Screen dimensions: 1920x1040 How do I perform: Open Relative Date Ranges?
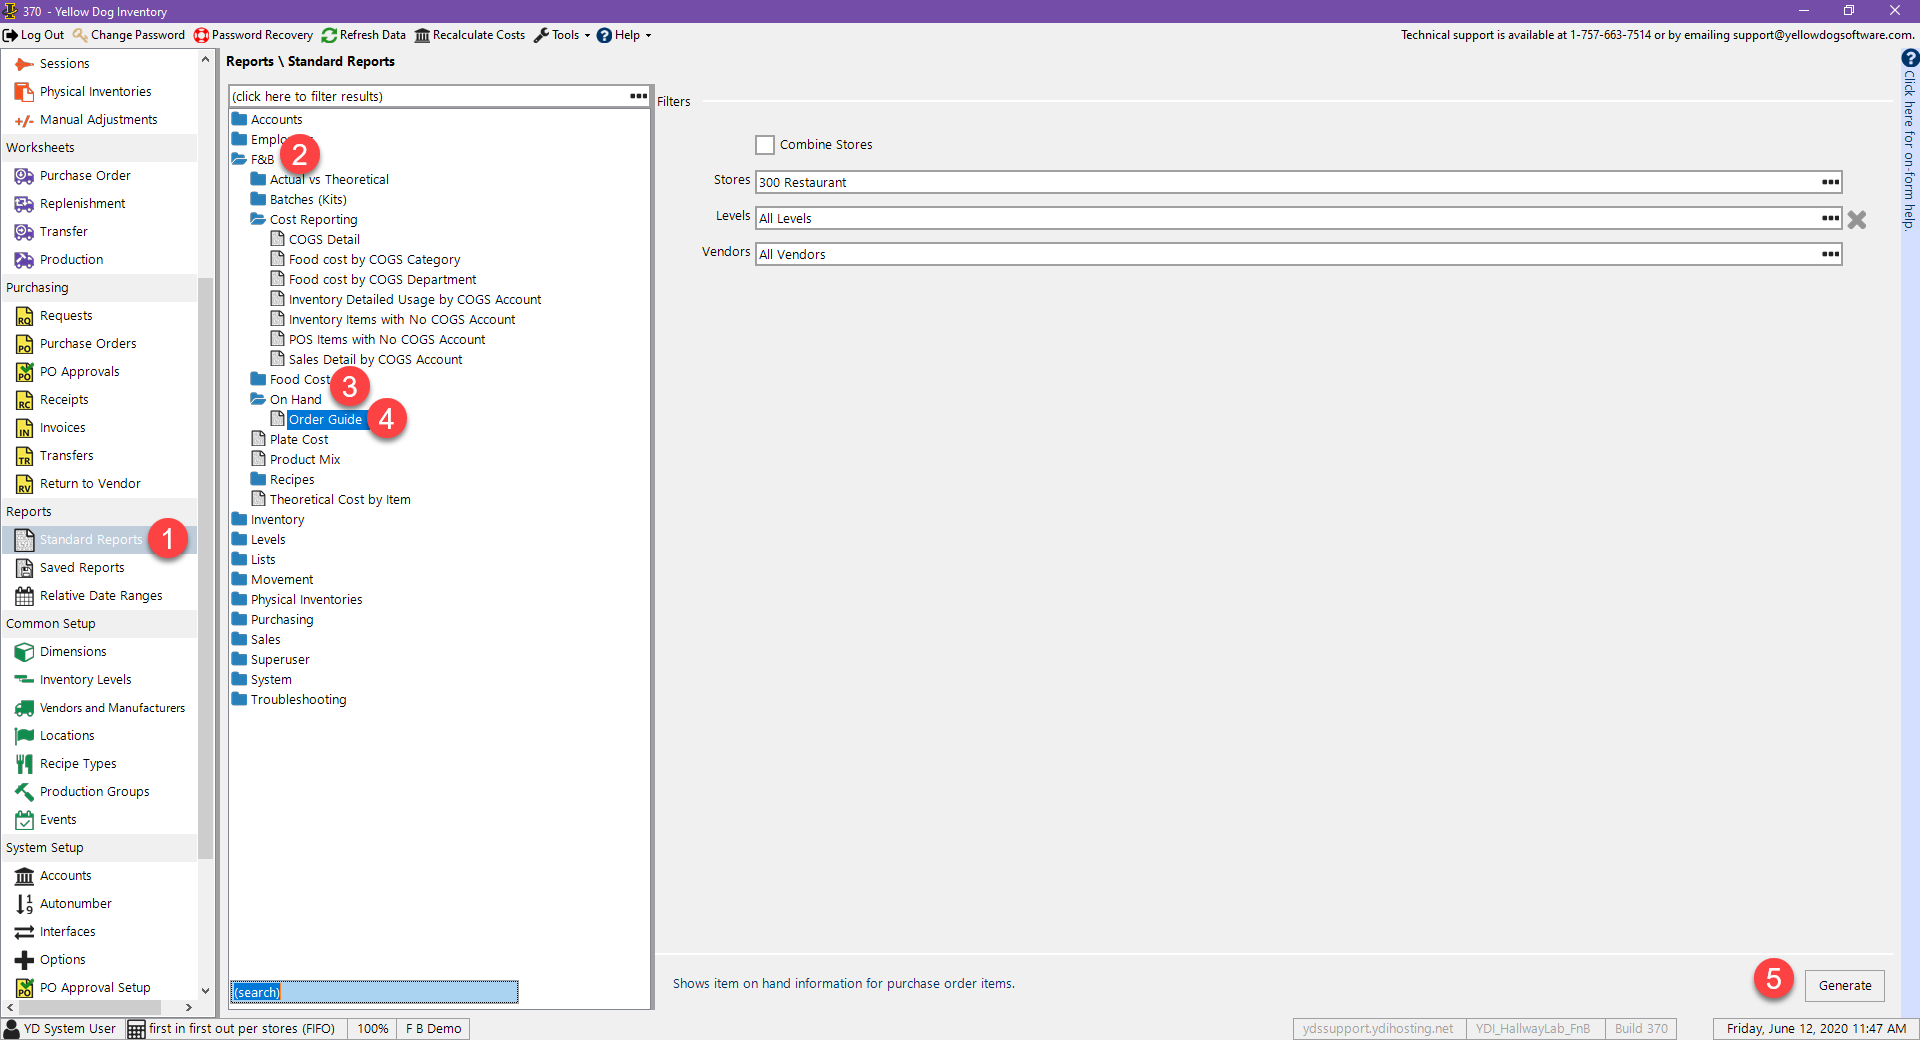101,595
